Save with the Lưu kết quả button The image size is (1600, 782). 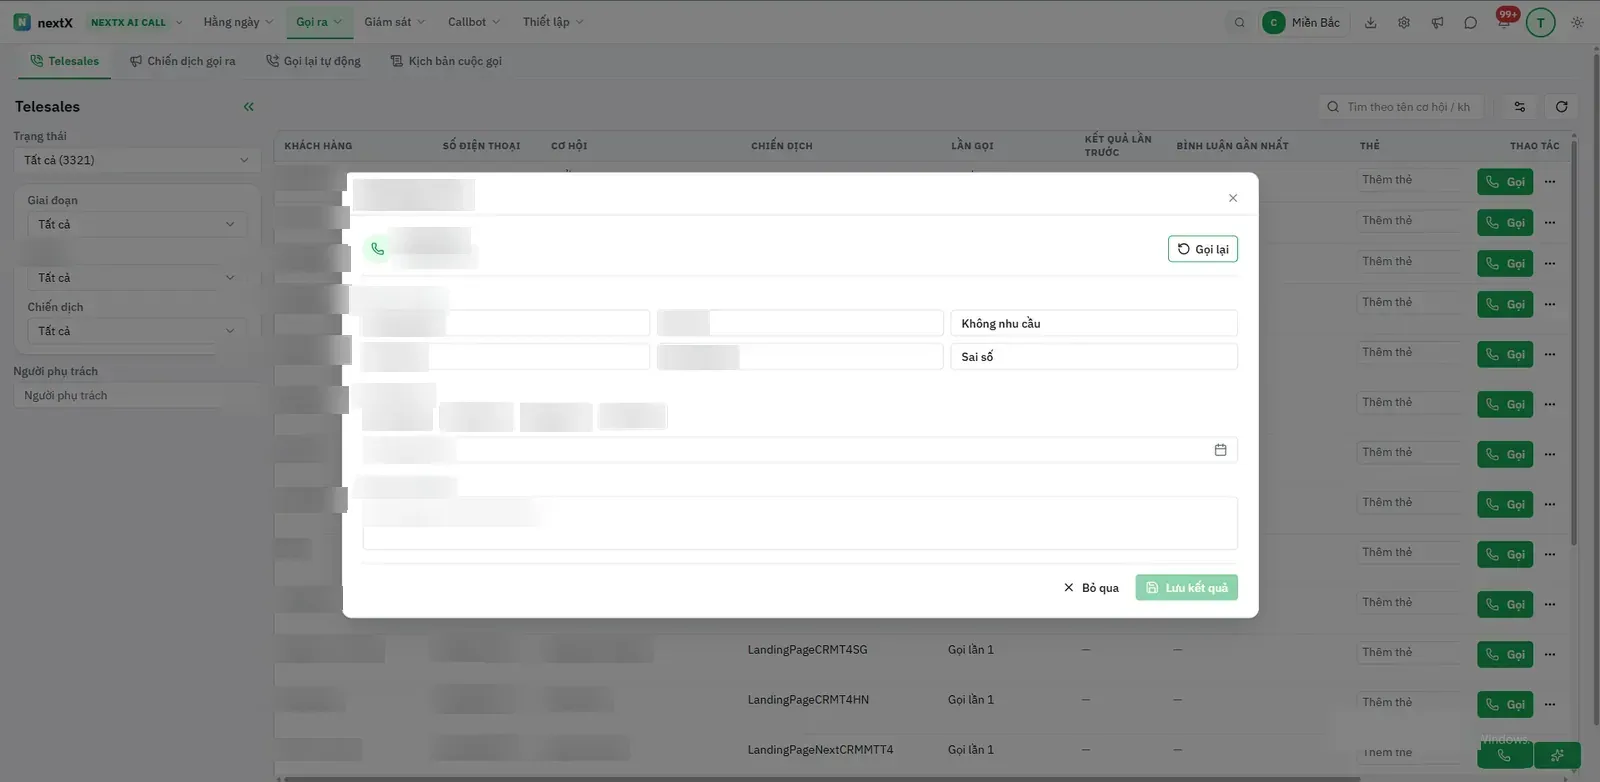click(x=1186, y=588)
